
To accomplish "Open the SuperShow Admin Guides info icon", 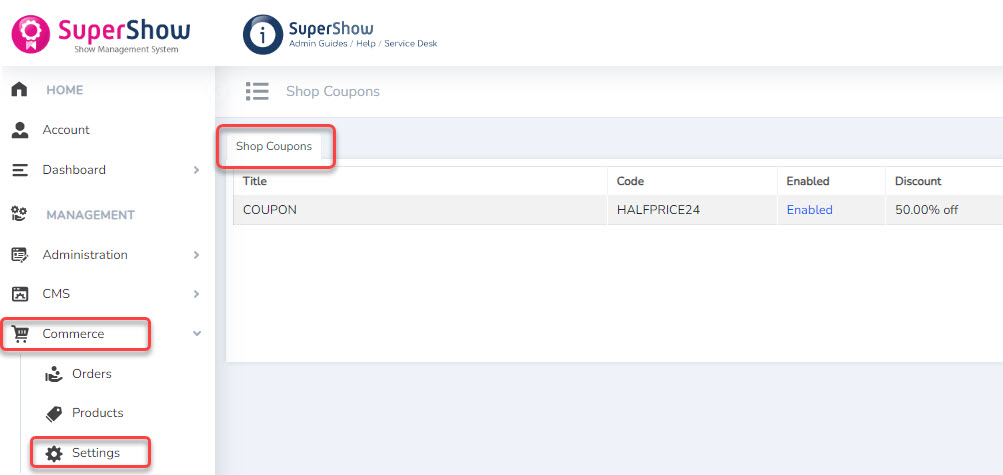I will (262, 34).
